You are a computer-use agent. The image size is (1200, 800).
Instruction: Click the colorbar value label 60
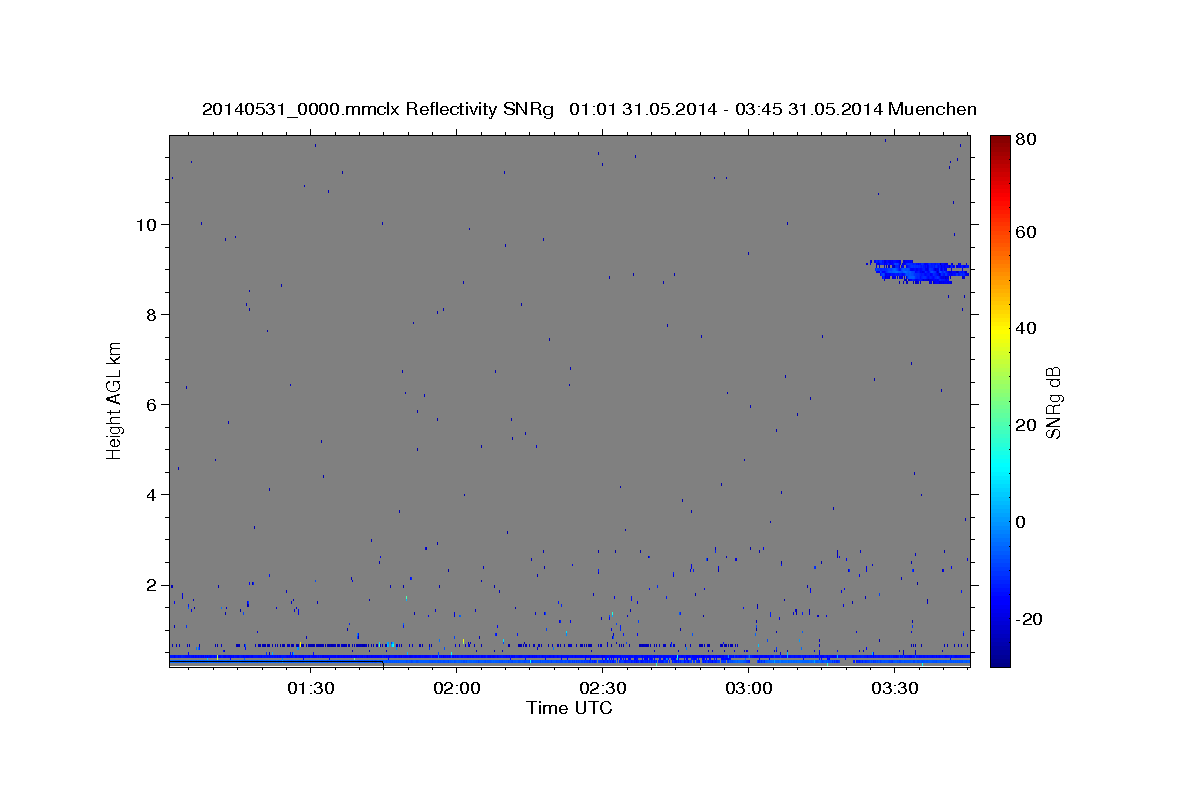(1025, 232)
